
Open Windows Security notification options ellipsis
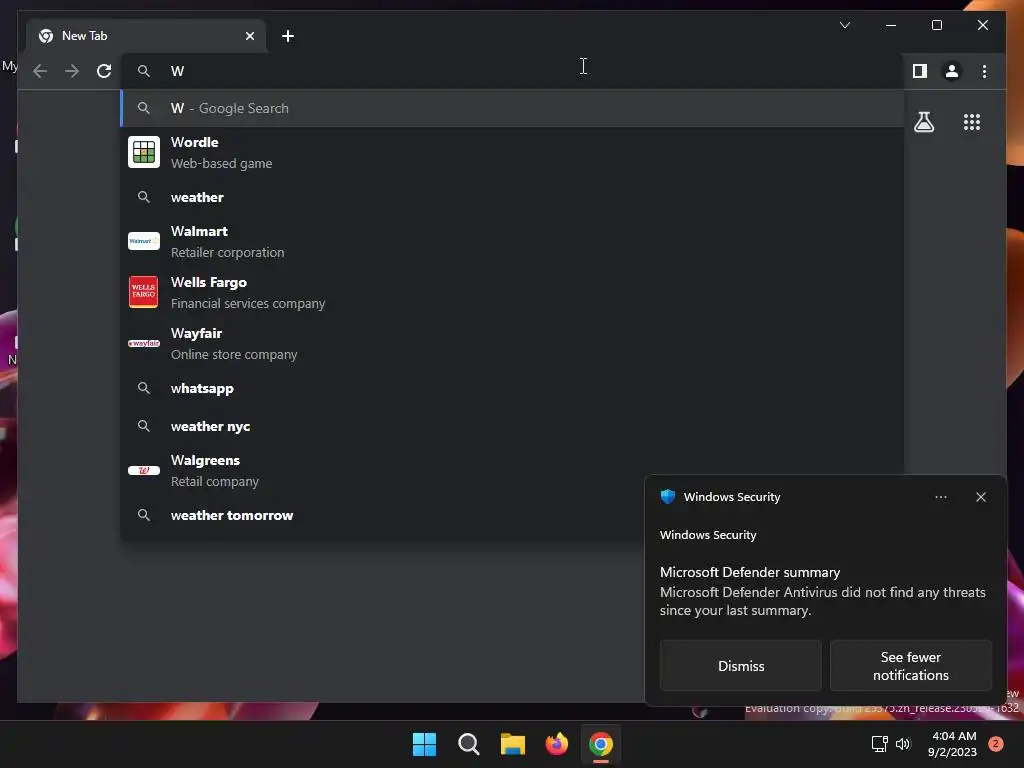coord(940,497)
